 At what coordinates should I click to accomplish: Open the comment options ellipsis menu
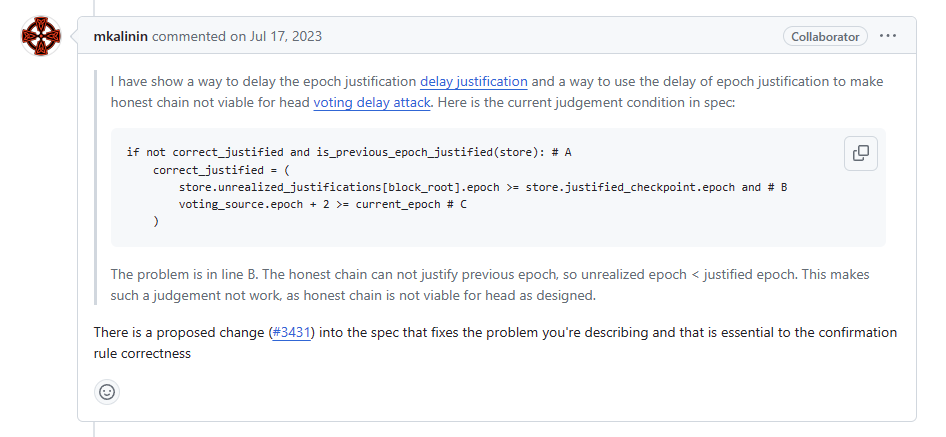click(x=888, y=36)
